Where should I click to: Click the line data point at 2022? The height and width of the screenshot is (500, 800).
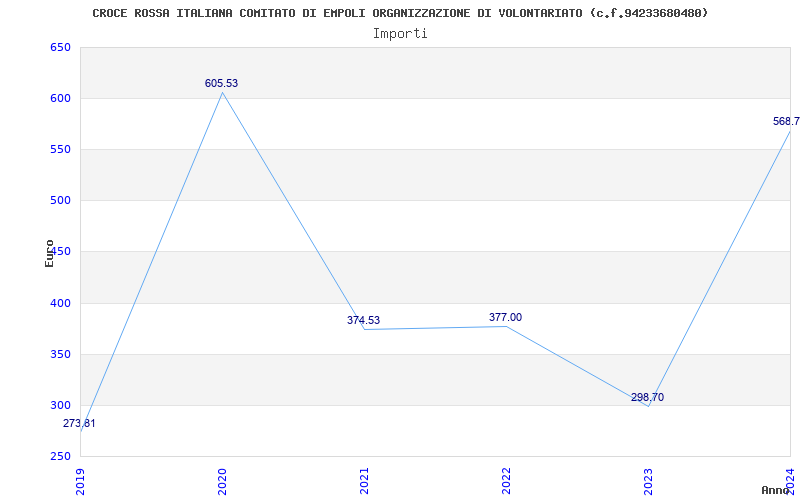click(x=506, y=326)
